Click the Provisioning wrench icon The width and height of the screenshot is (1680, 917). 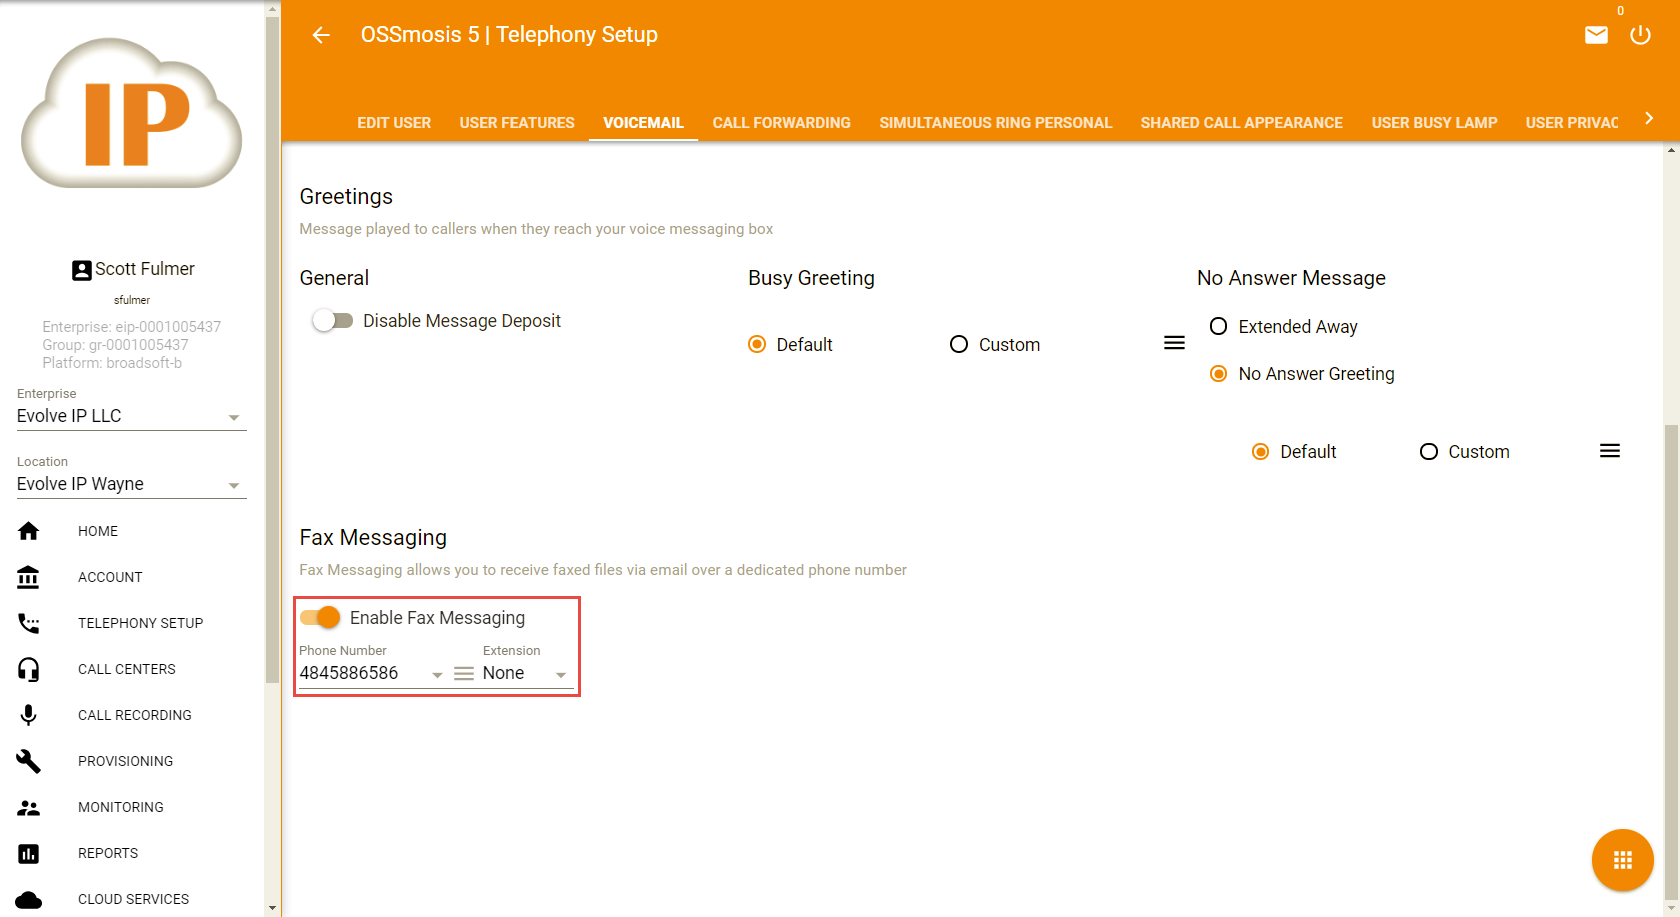point(29,761)
